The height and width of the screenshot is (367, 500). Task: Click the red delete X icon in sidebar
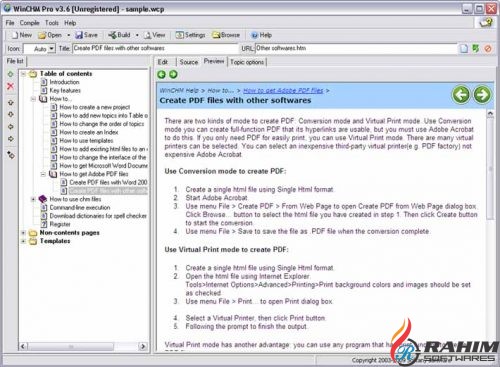click(11, 86)
